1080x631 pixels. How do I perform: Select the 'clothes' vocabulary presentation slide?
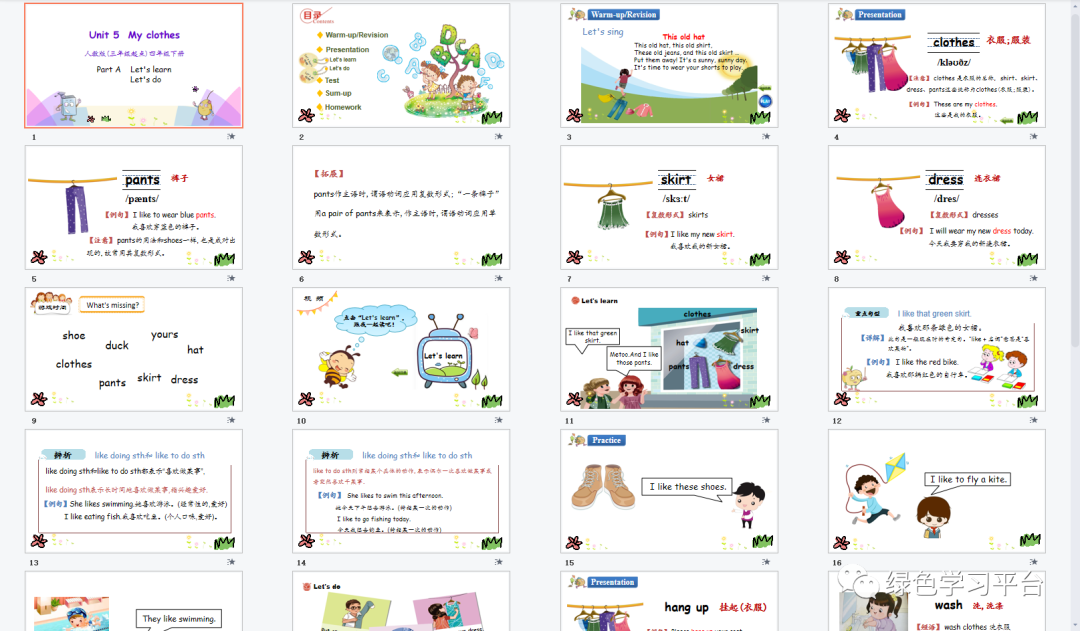coord(937,65)
